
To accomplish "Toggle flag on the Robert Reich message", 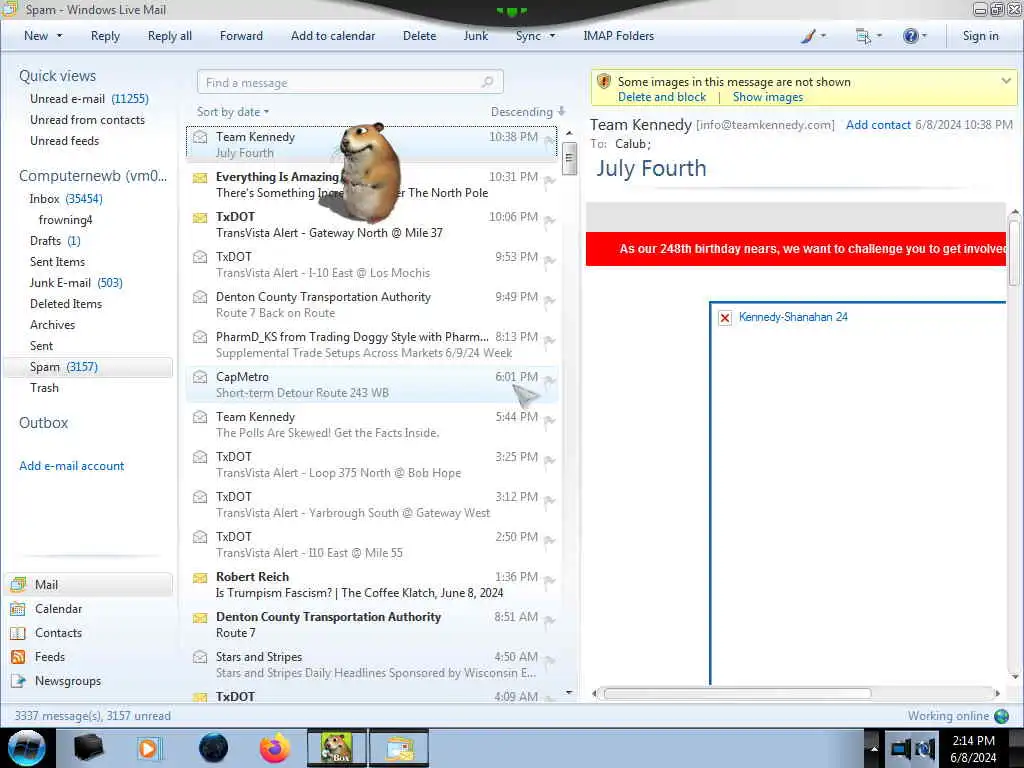I will click(x=549, y=582).
